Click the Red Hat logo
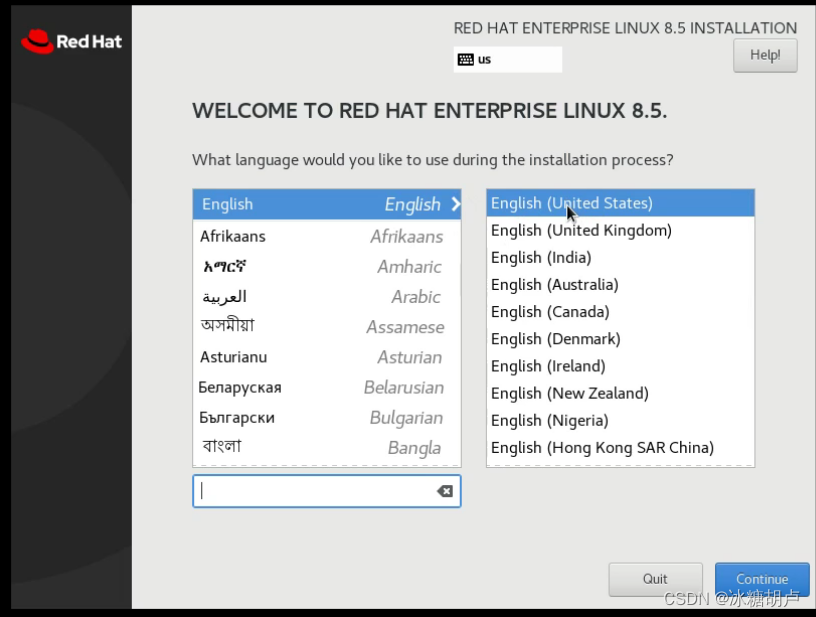816x617 pixels. (70, 41)
